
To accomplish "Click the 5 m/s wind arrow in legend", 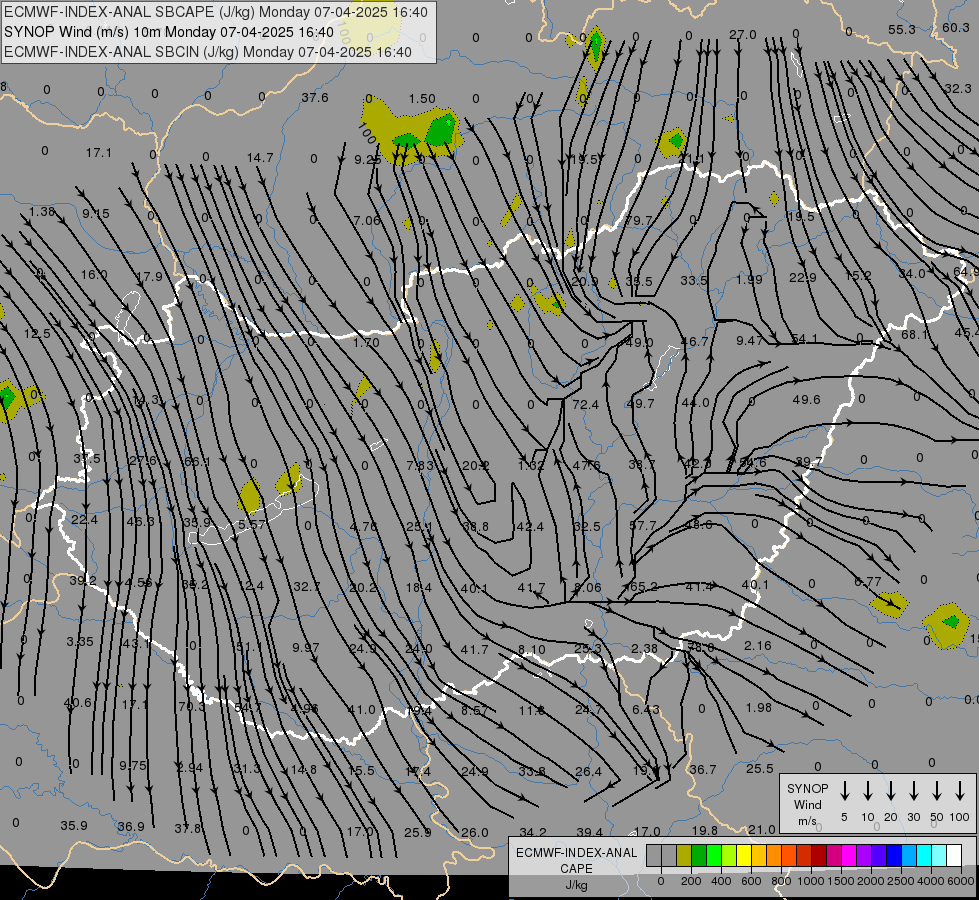I will pyautogui.click(x=844, y=790).
